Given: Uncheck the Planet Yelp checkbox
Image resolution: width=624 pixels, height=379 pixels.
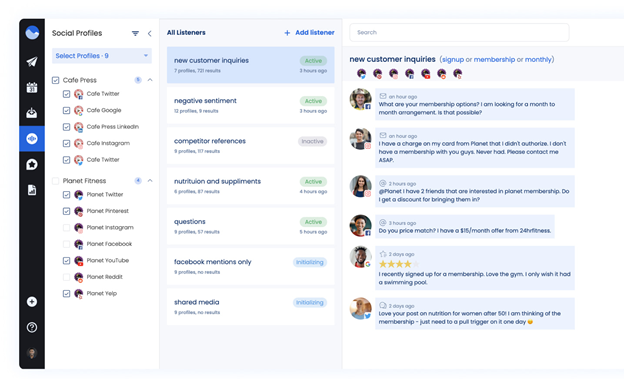Looking at the screenshot, I should tap(66, 294).
